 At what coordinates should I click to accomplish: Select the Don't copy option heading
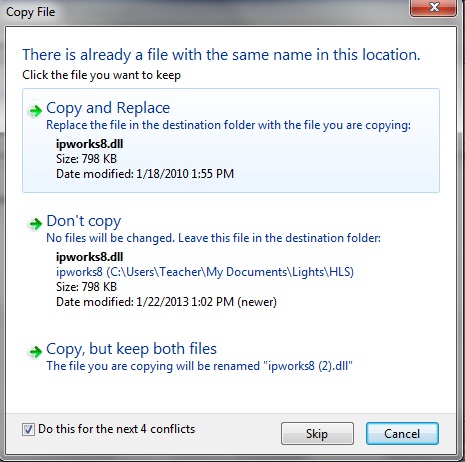click(84, 221)
